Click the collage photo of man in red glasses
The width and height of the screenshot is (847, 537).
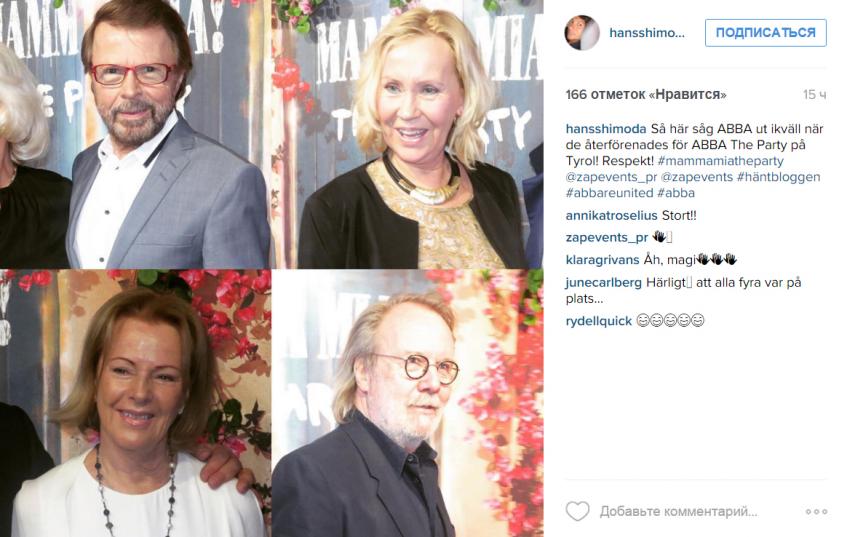135,134
